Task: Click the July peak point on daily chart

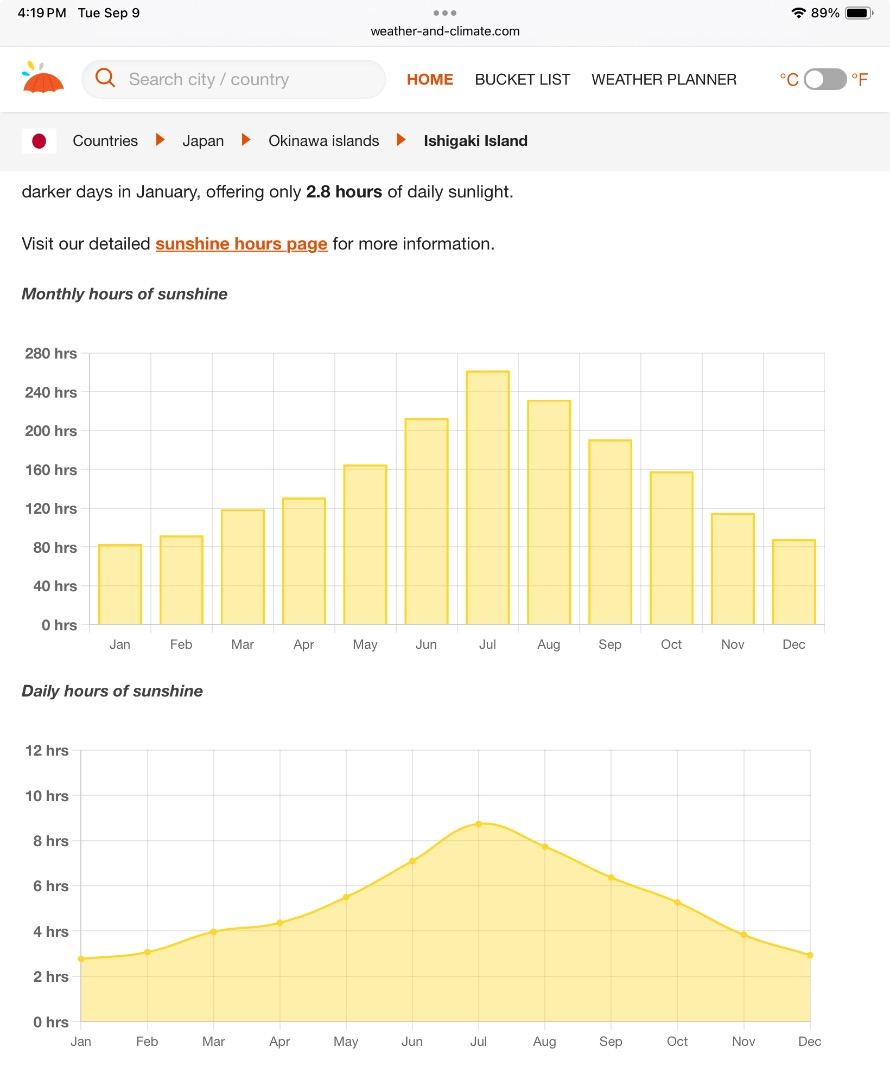Action: (x=479, y=824)
